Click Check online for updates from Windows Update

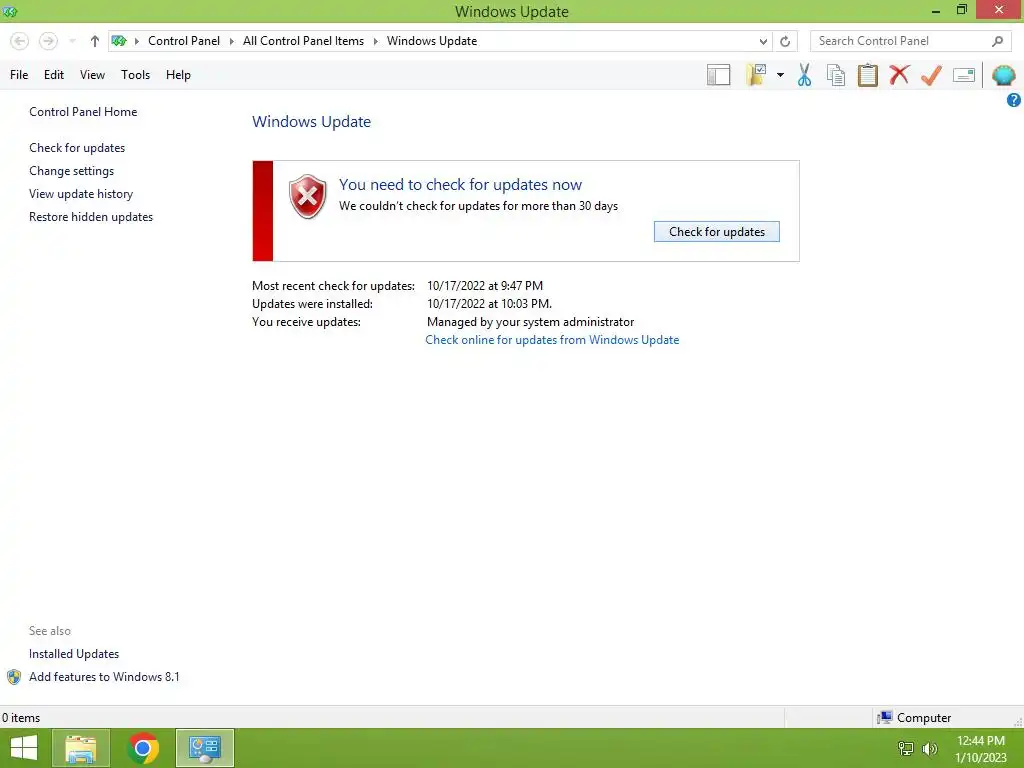[552, 340]
